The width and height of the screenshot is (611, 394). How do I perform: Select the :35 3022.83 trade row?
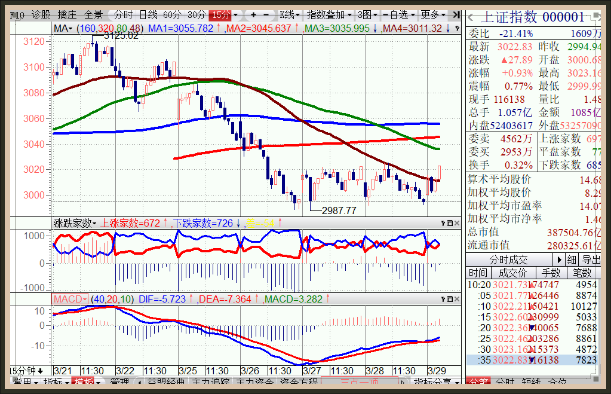pyautogui.click(x=532, y=360)
